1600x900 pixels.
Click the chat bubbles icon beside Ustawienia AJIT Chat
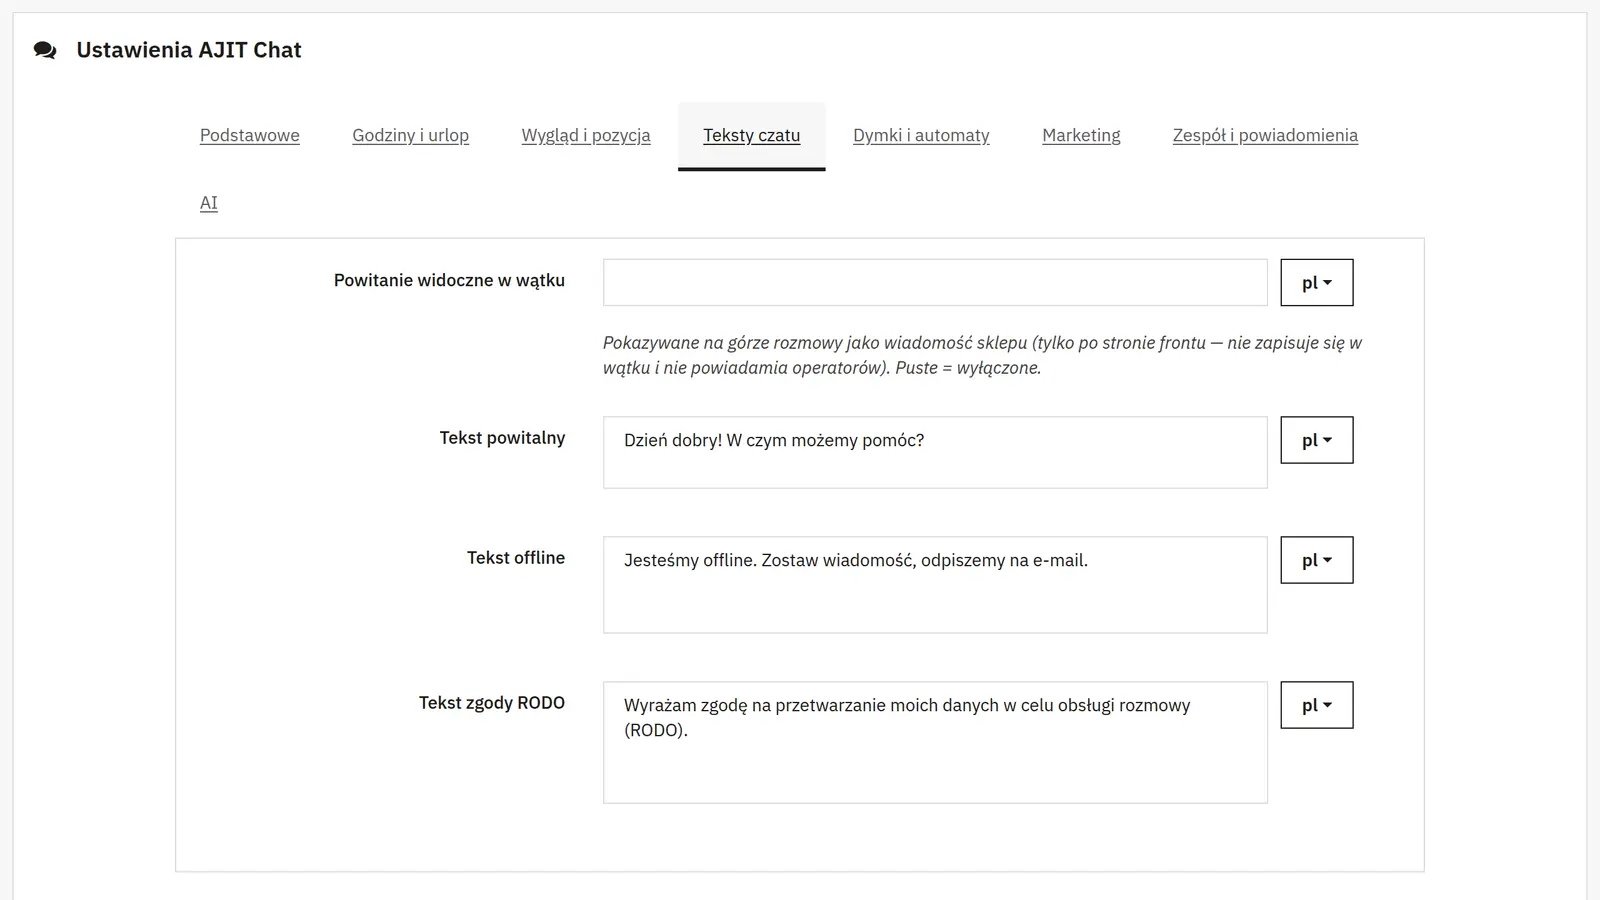coord(45,50)
